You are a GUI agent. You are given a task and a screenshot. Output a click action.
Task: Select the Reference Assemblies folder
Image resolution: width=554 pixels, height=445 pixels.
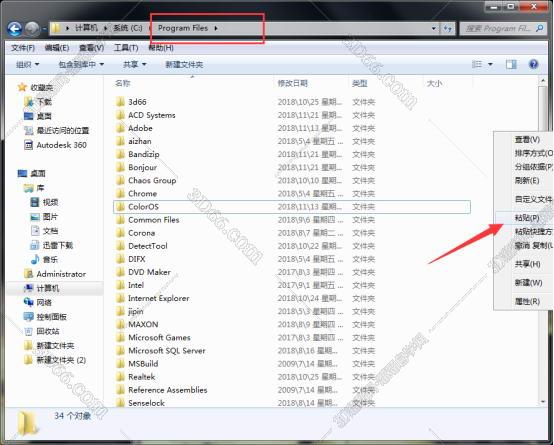click(167, 390)
